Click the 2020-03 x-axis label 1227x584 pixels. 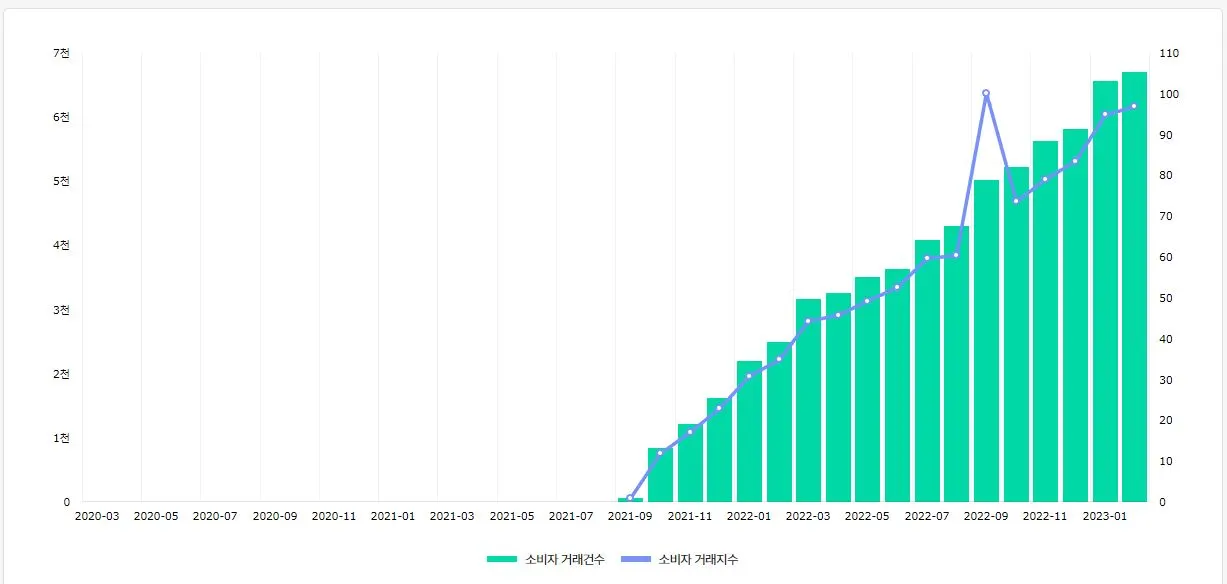click(97, 516)
